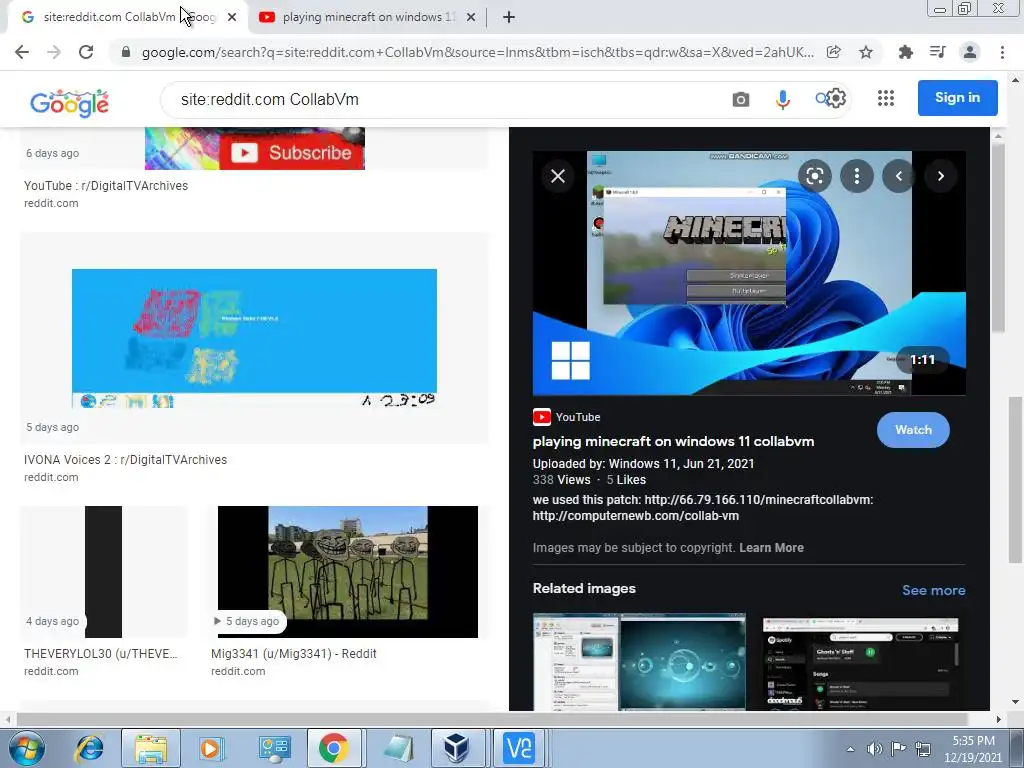
Task: Go to the Google logo homepage
Action: (x=69, y=103)
